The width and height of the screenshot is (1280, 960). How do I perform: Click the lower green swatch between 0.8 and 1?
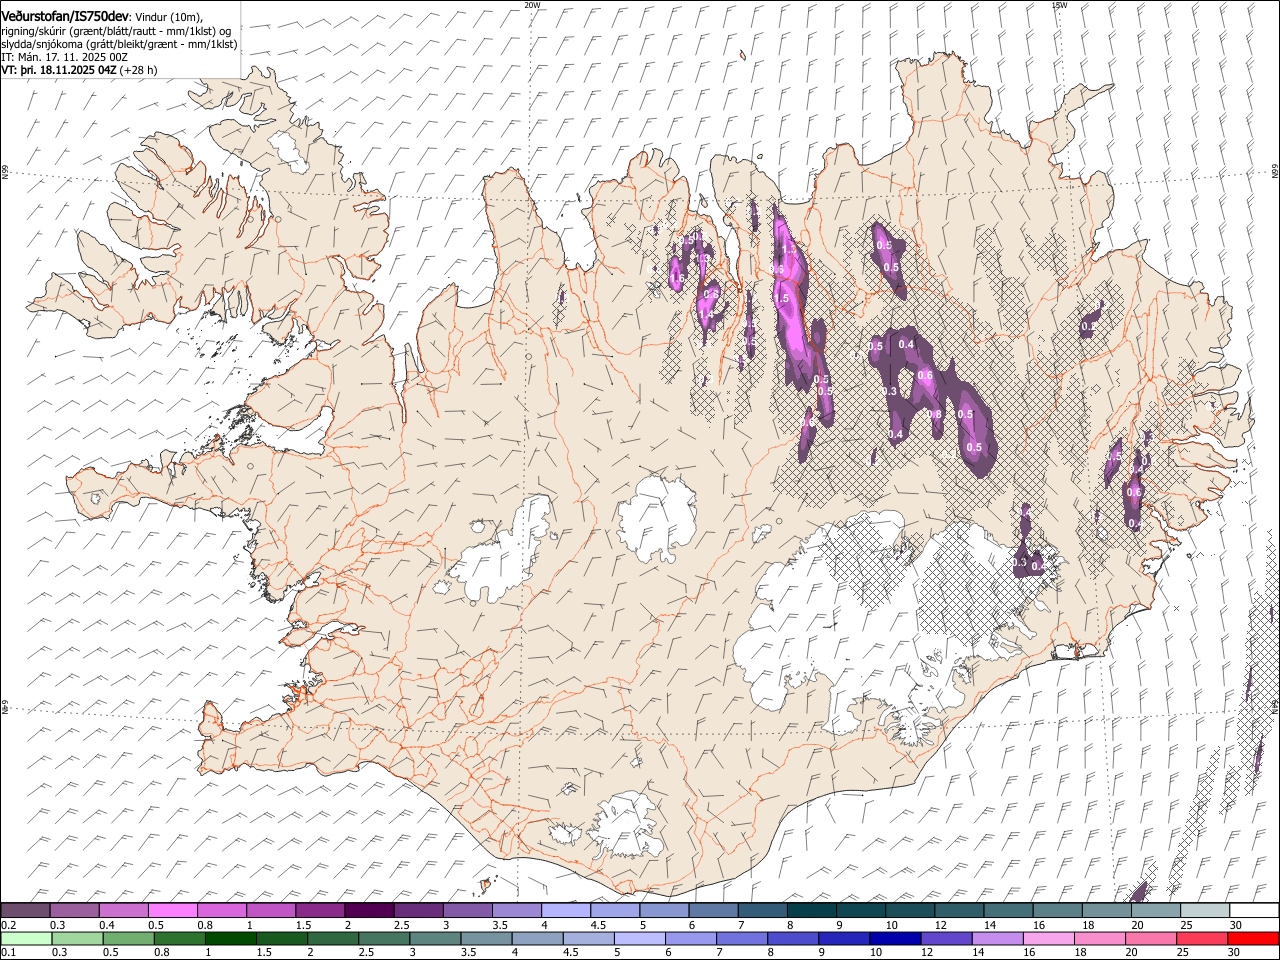180,938
